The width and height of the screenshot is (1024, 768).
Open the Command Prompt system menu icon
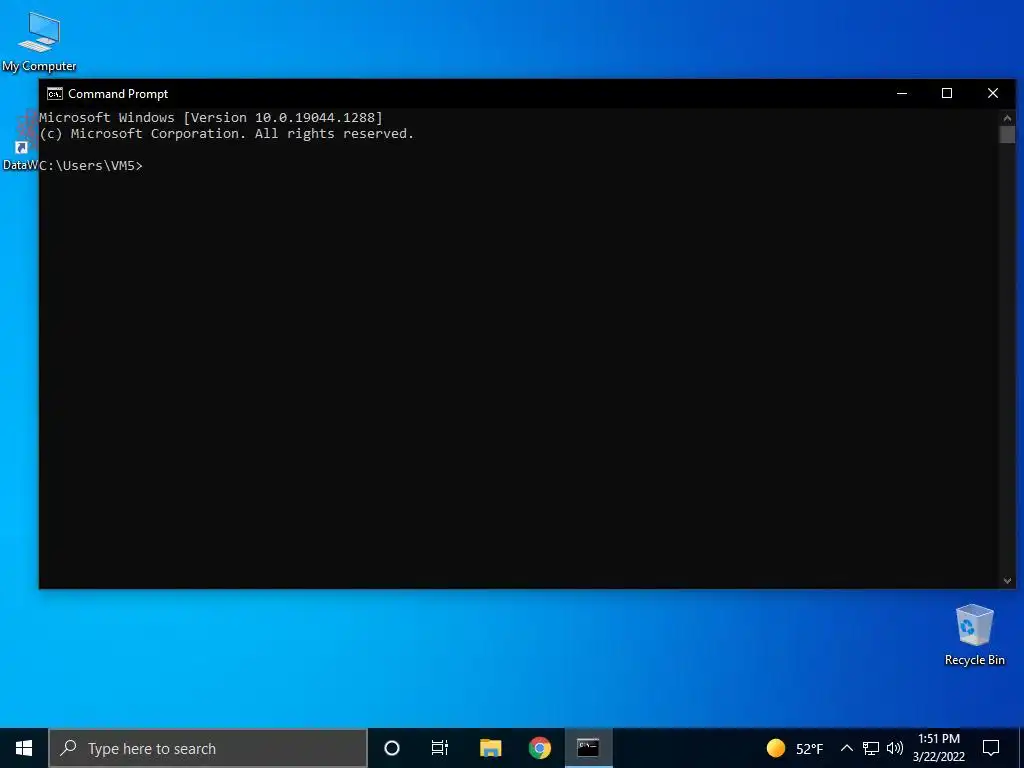[55, 93]
